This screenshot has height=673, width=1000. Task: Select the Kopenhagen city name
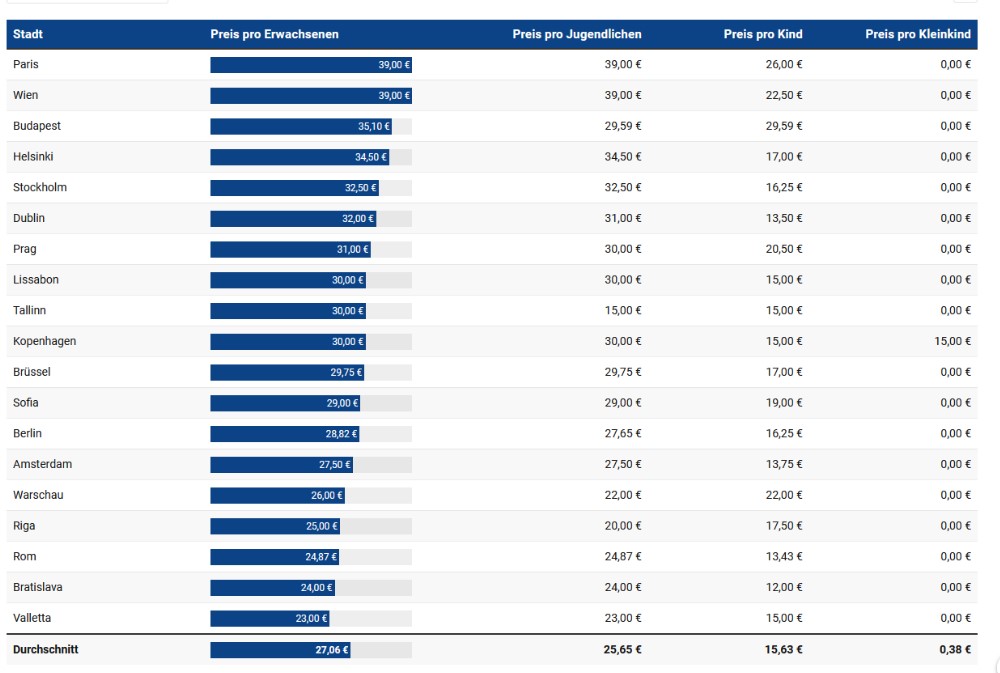click(x=44, y=341)
